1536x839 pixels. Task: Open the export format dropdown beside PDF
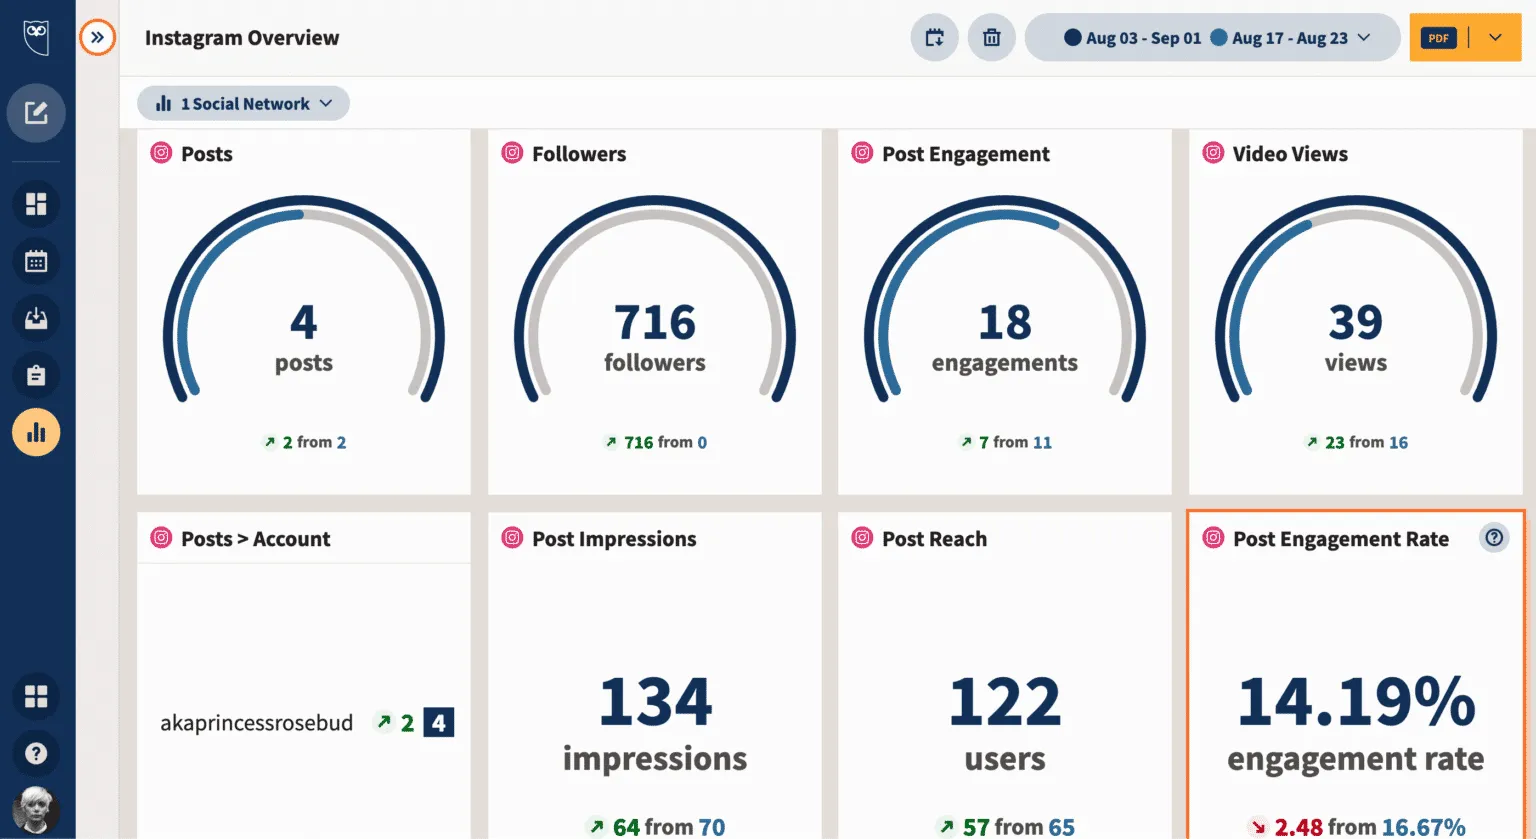pos(1493,37)
